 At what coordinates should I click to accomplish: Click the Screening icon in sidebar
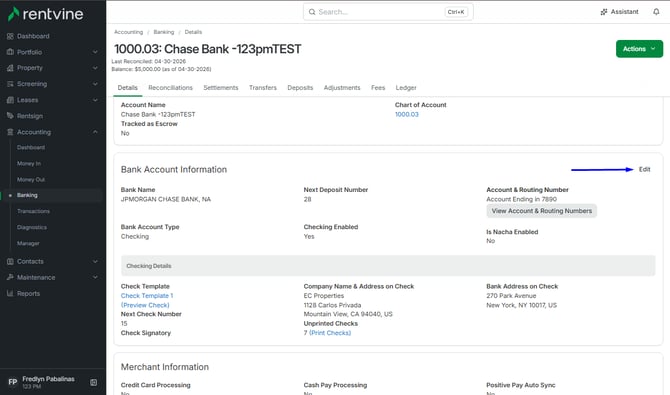click(10, 84)
